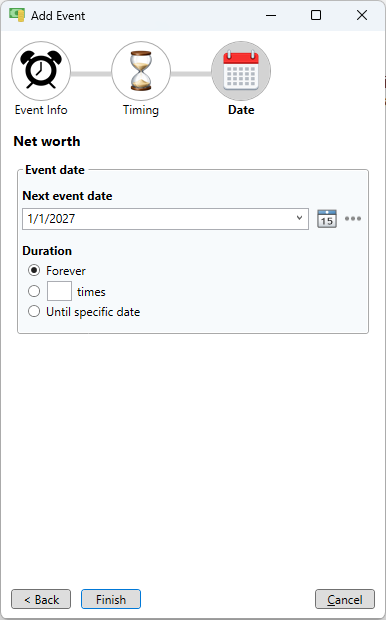Choose the Until specific date option
This screenshot has width=386, height=620.
point(34,312)
